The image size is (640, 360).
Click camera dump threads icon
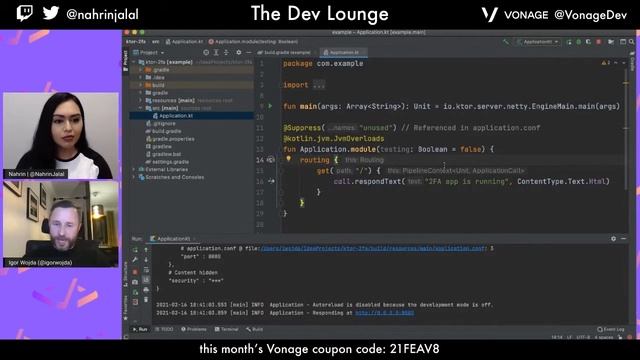pyautogui.click(x=136, y=282)
